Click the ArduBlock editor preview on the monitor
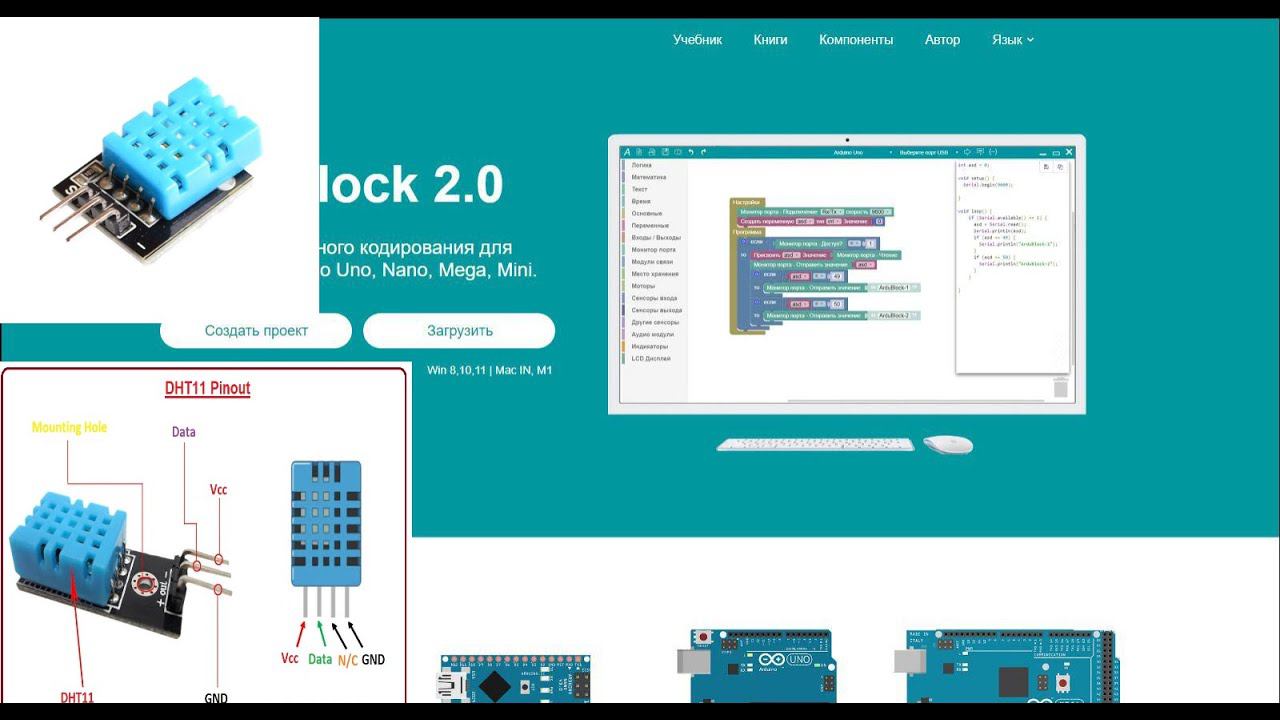 [847, 274]
